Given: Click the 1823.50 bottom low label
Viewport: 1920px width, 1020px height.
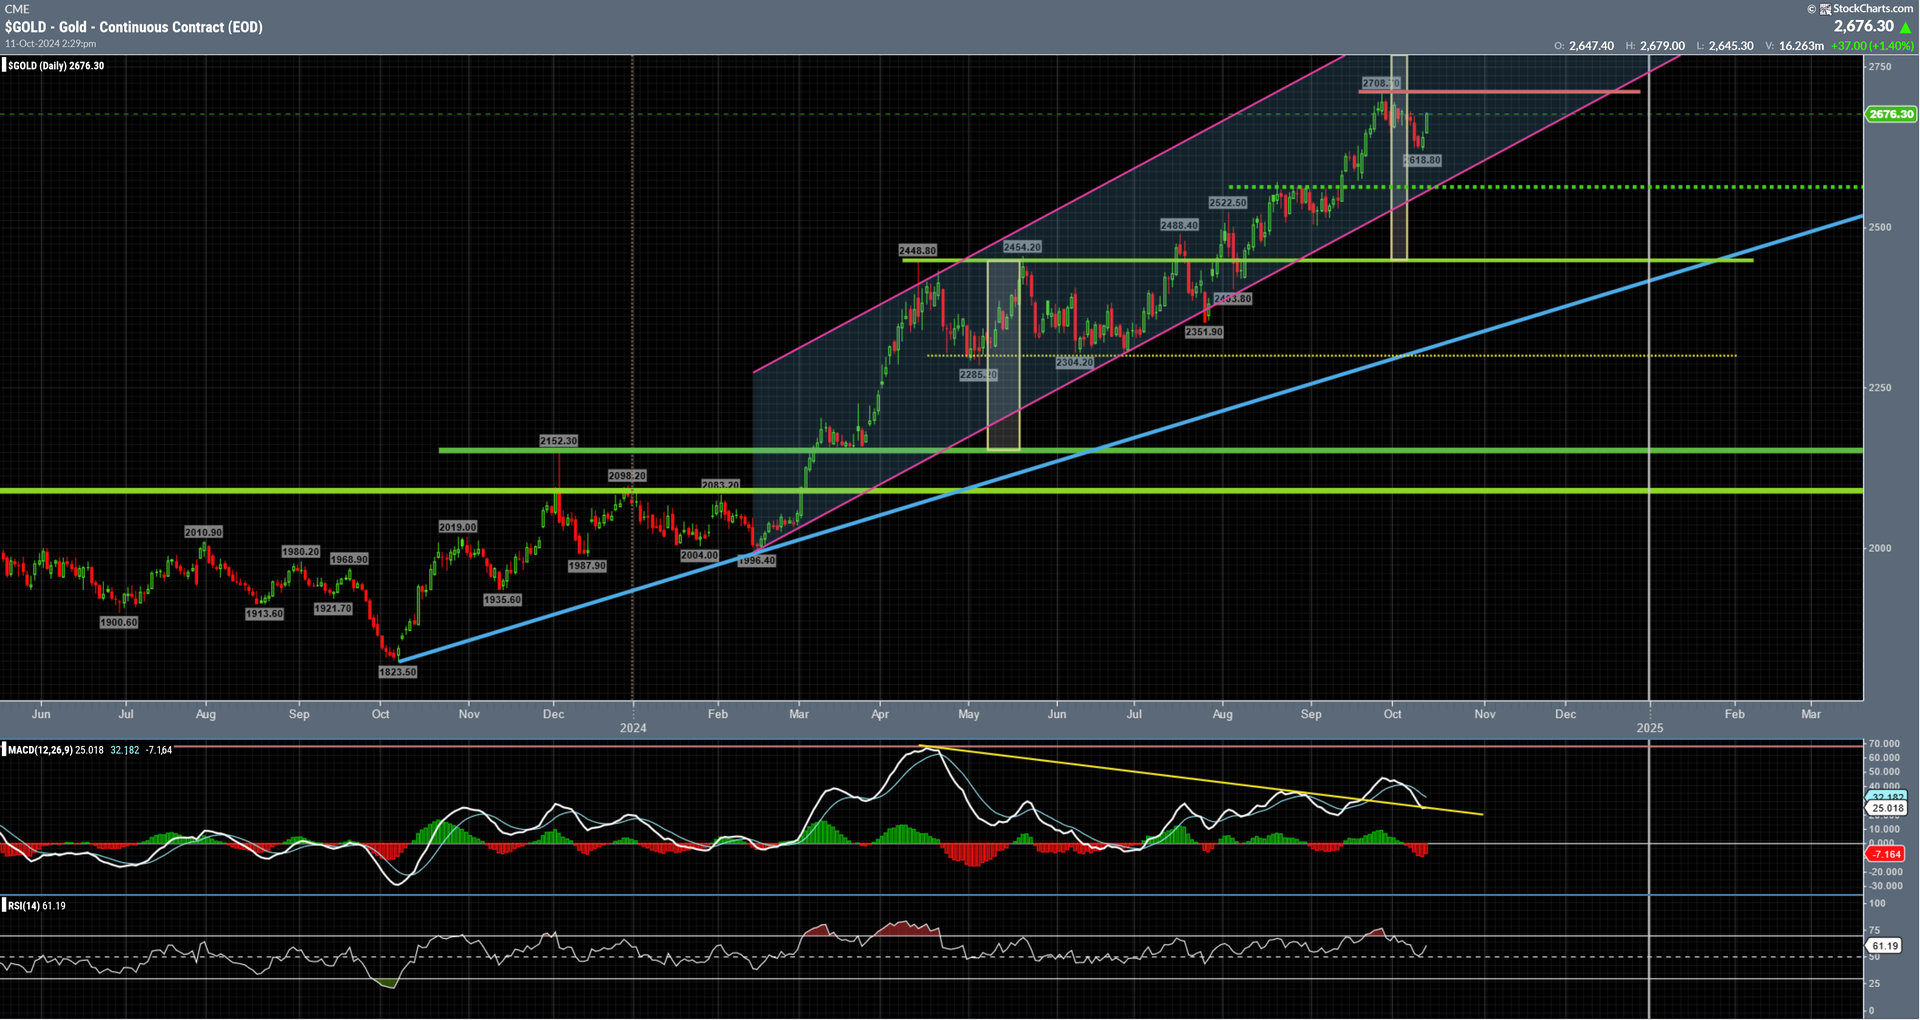Looking at the screenshot, I should point(397,672).
